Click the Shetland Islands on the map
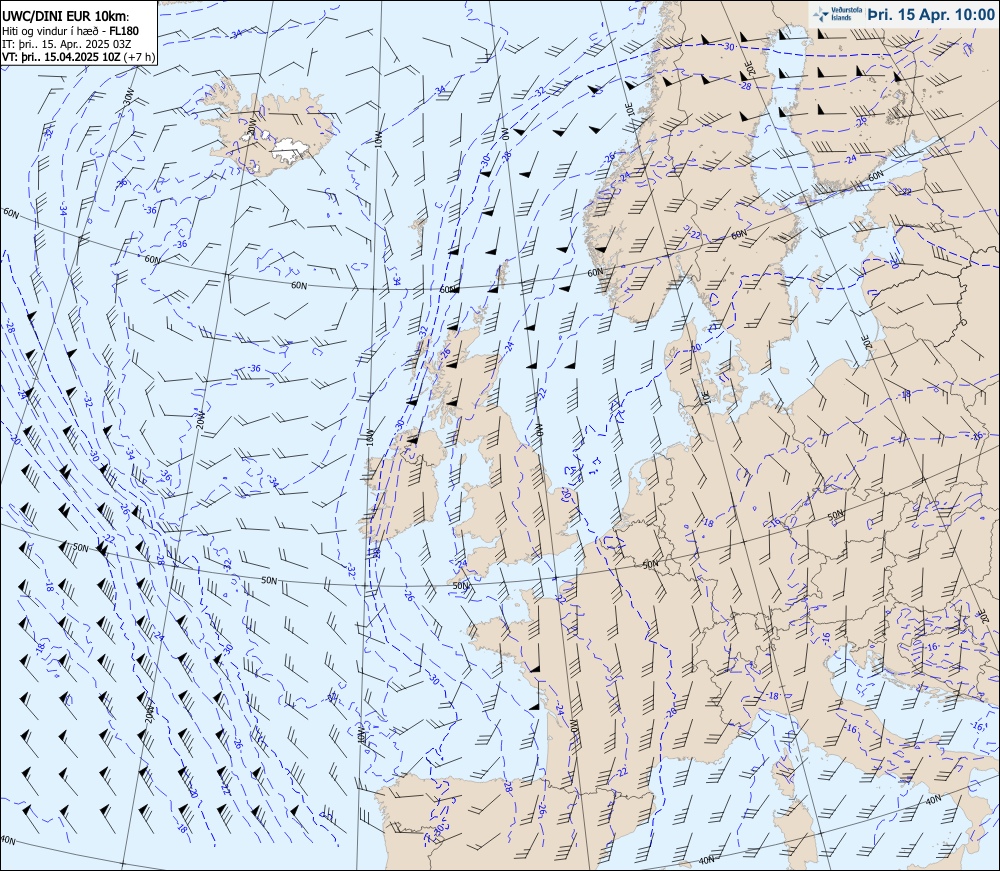 pos(504,272)
